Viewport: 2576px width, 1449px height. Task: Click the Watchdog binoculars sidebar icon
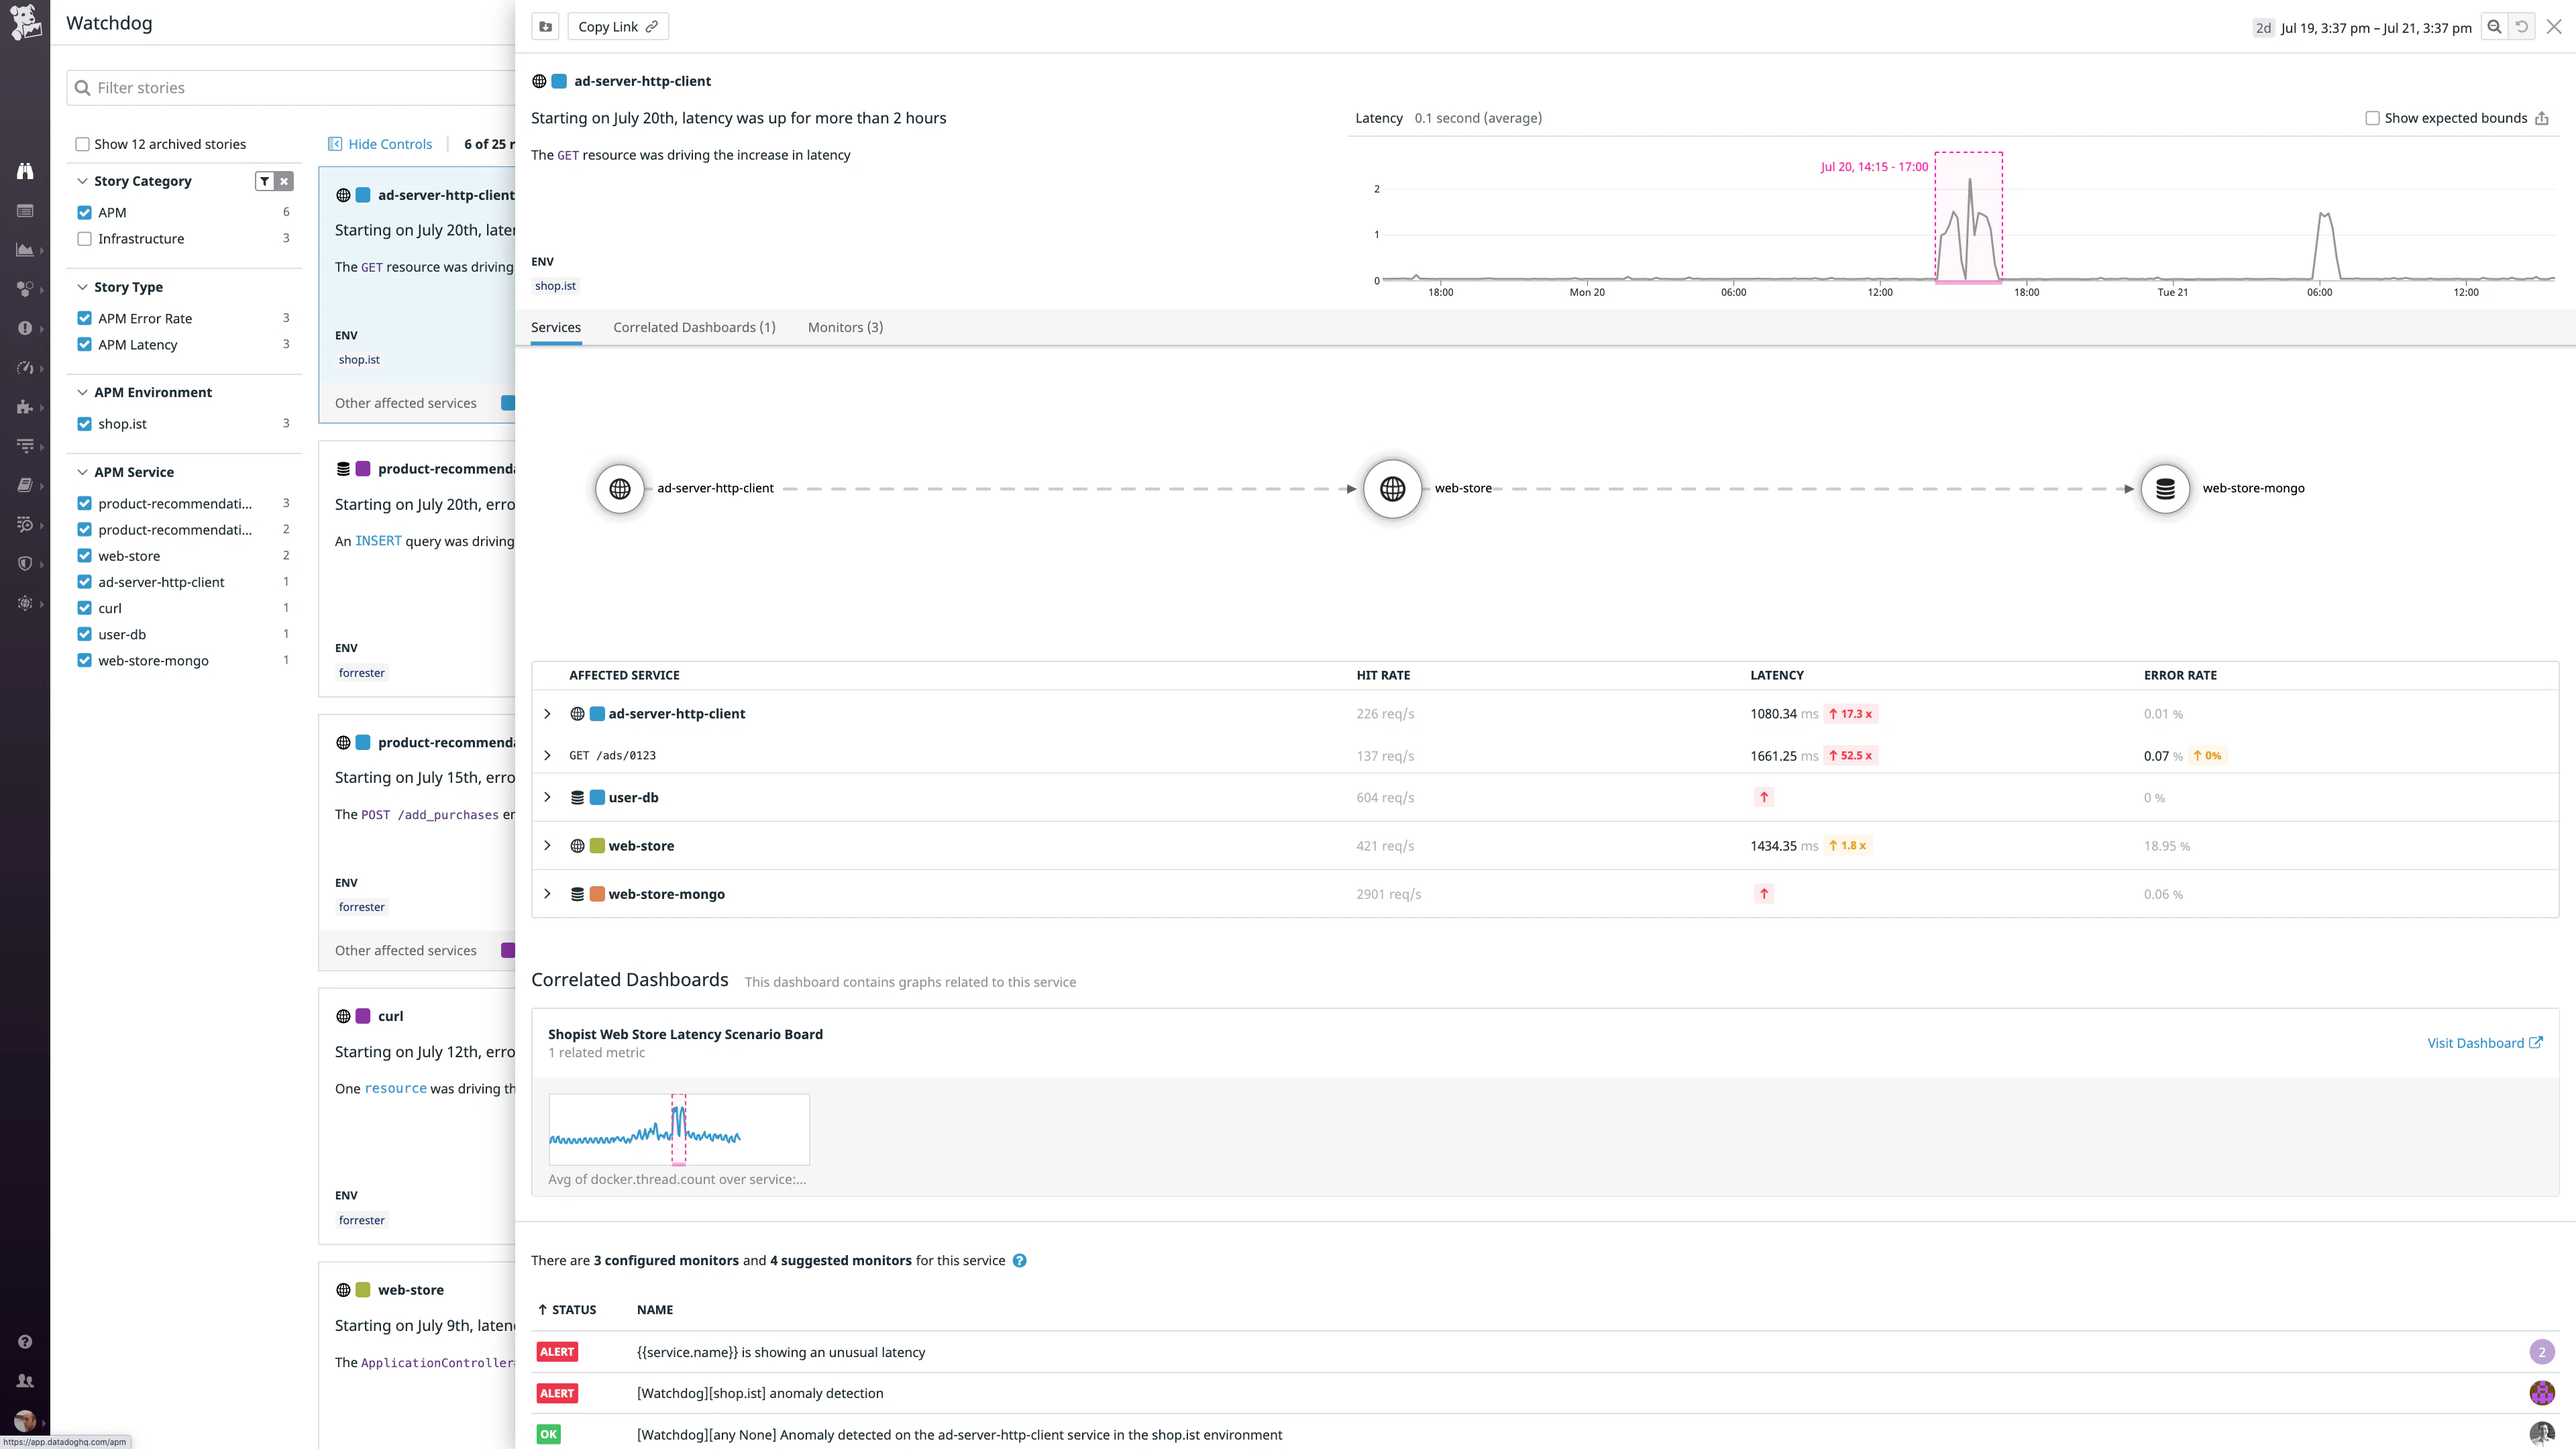(x=25, y=171)
